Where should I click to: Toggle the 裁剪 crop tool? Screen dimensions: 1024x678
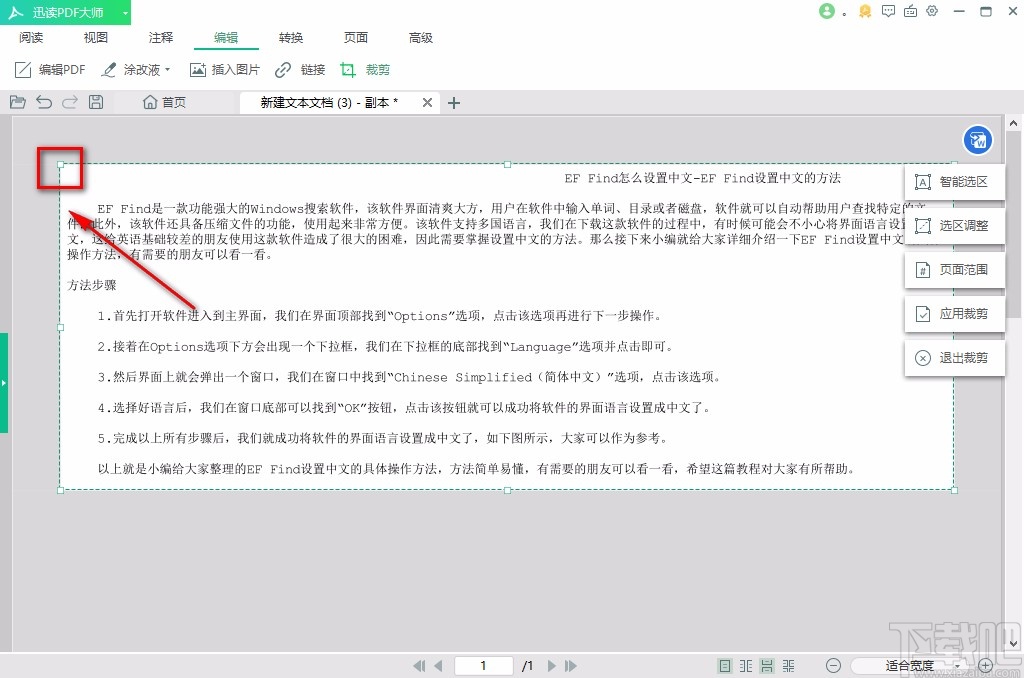365,69
